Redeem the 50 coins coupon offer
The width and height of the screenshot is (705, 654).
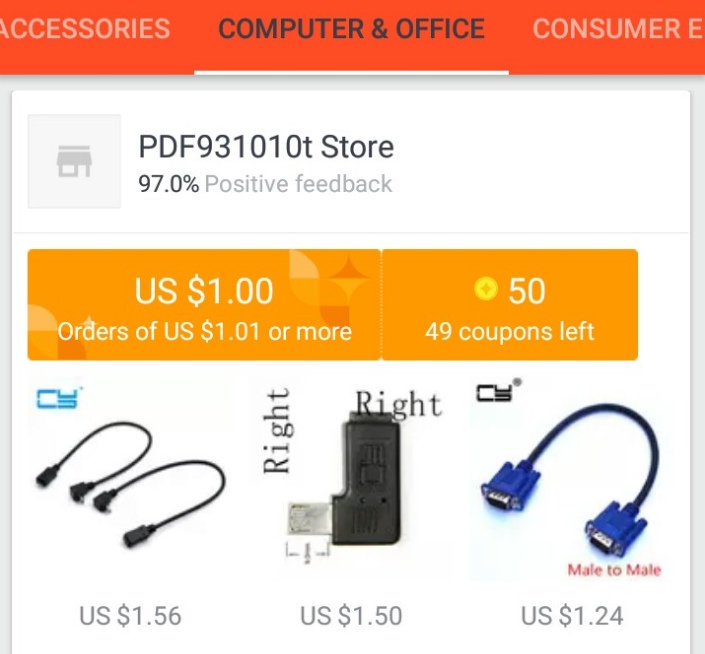[x=510, y=304]
